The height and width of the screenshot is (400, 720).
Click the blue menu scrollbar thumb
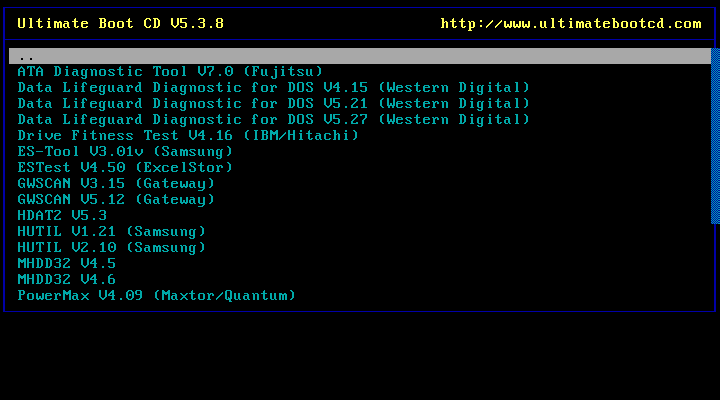(x=715, y=136)
